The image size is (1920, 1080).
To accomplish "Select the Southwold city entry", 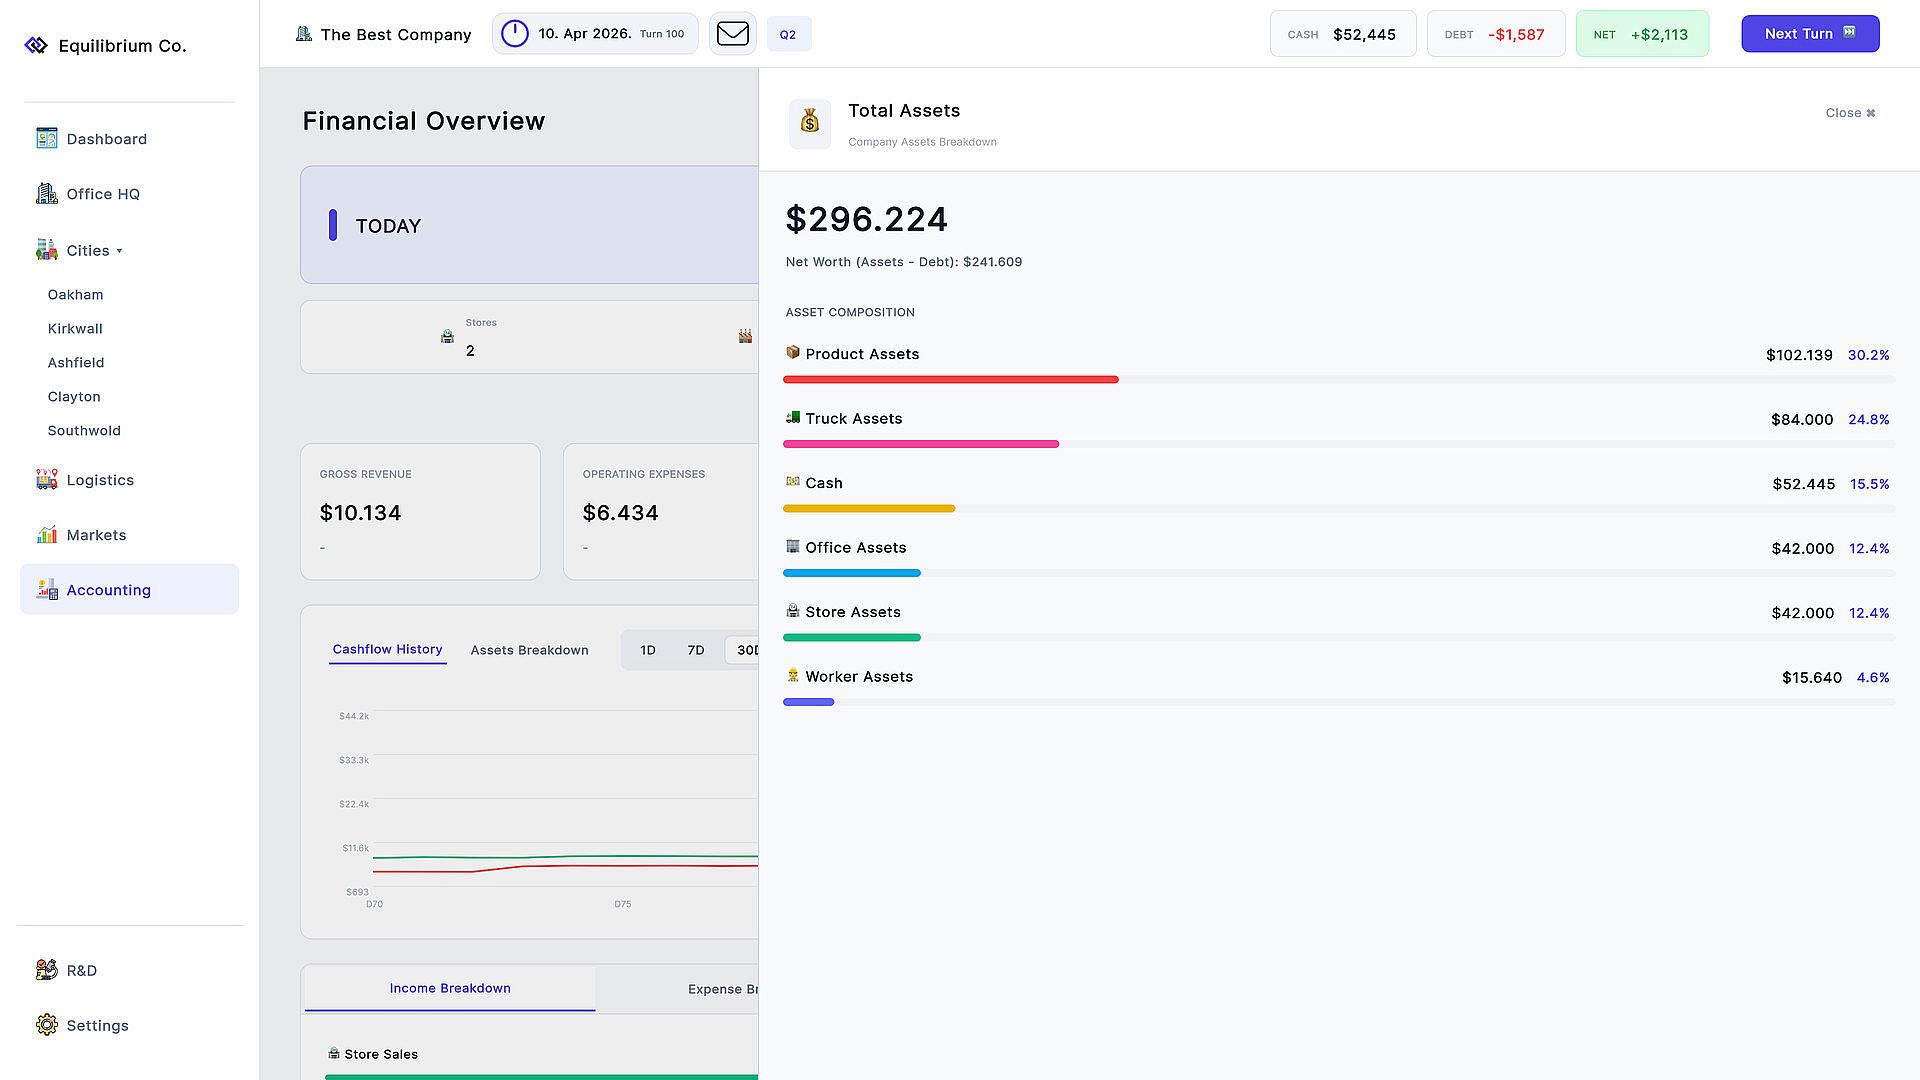I will click(x=84, y=430).
